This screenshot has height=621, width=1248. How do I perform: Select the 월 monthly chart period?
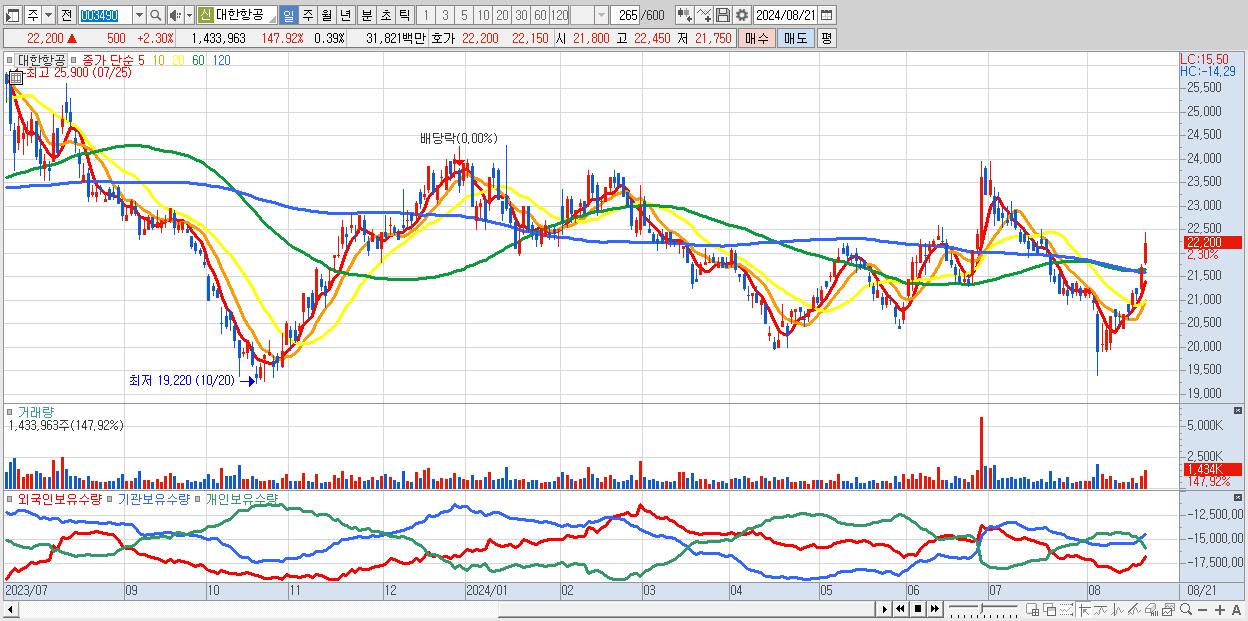click(x=326, y=15)
